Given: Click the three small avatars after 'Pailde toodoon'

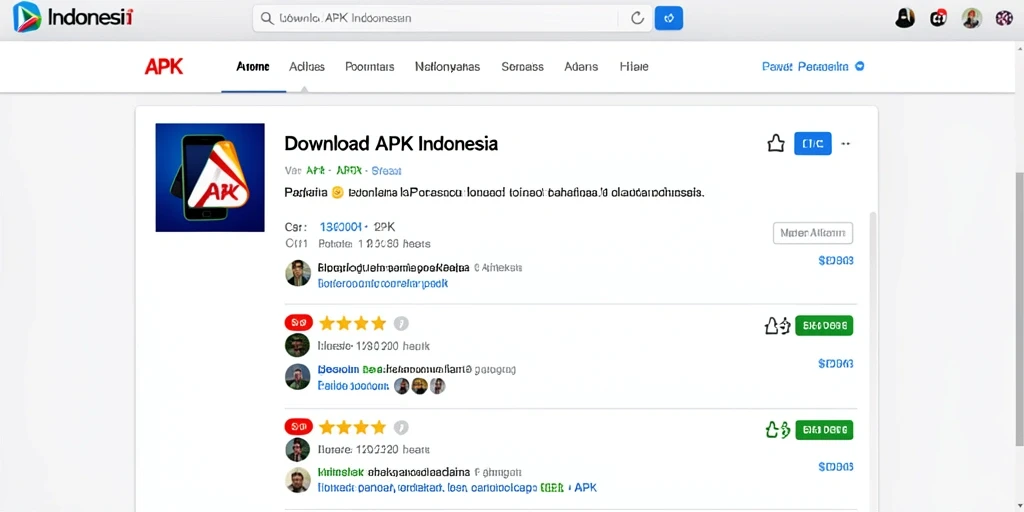Looking at the screenshot, I should point(419,386).
